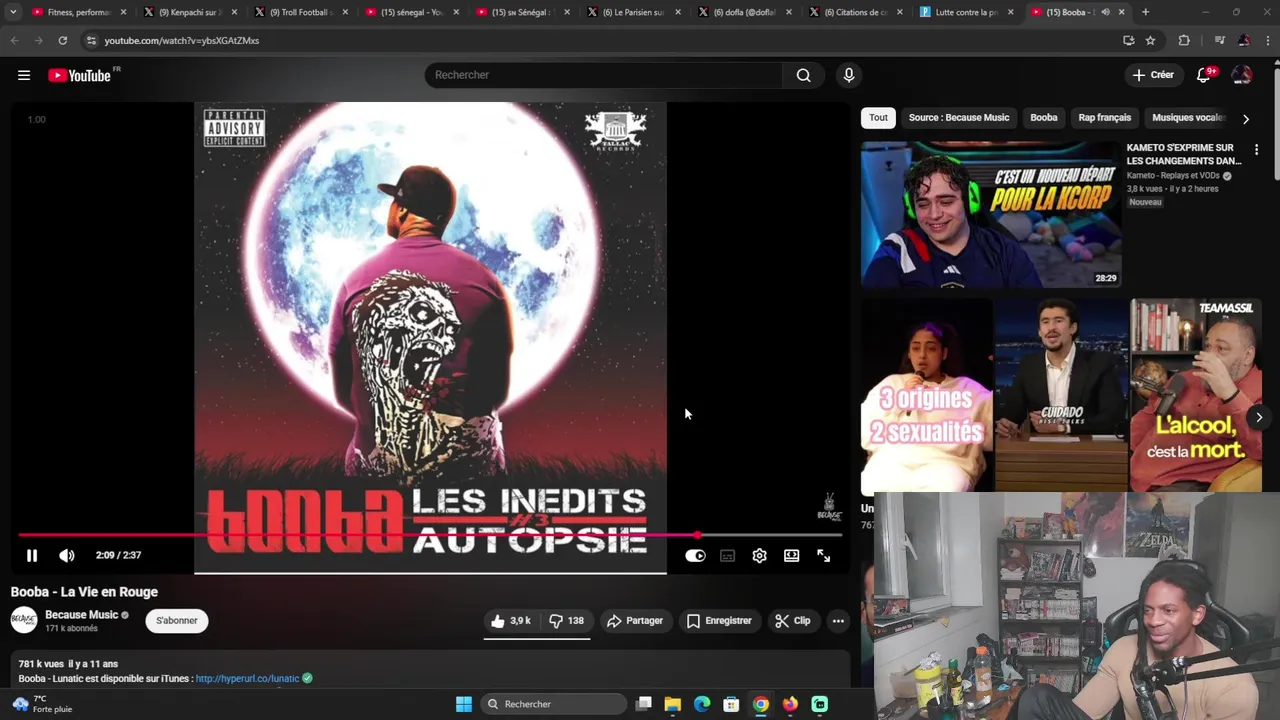Select the Source : Because Music chip
1280x720 pixels.
point(959,118)
